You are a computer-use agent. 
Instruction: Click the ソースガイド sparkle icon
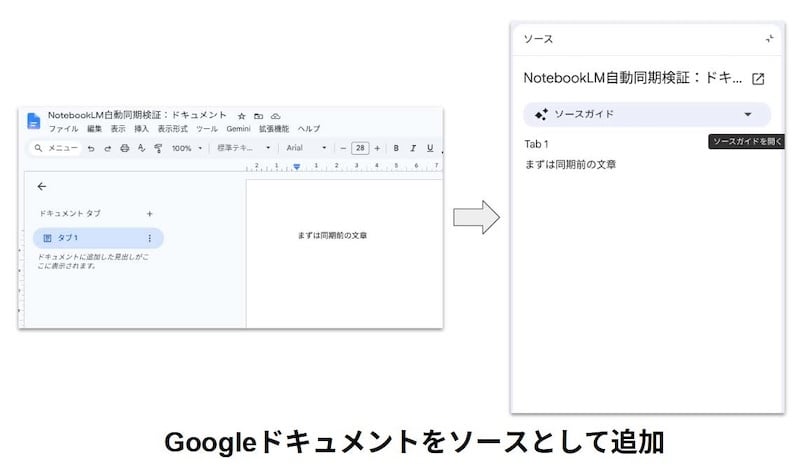point(541,114)
